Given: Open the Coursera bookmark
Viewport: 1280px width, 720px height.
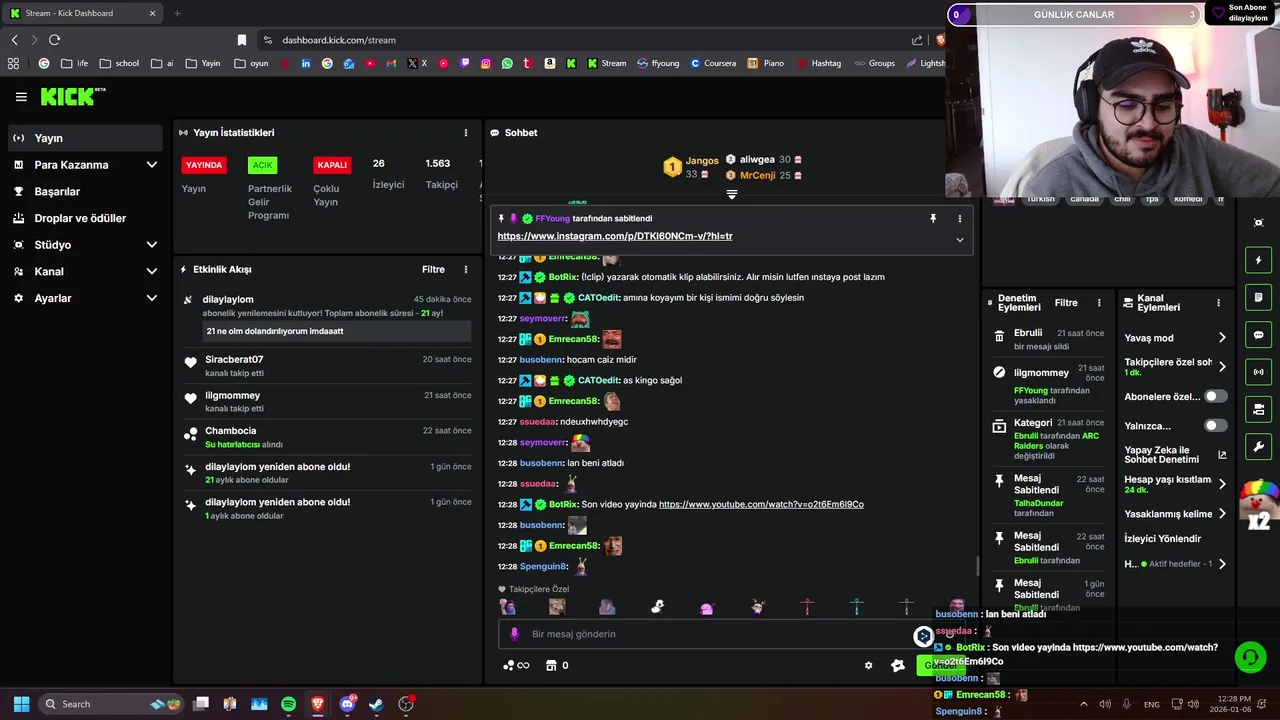Looking at the screenshot, I should (713, 63).
